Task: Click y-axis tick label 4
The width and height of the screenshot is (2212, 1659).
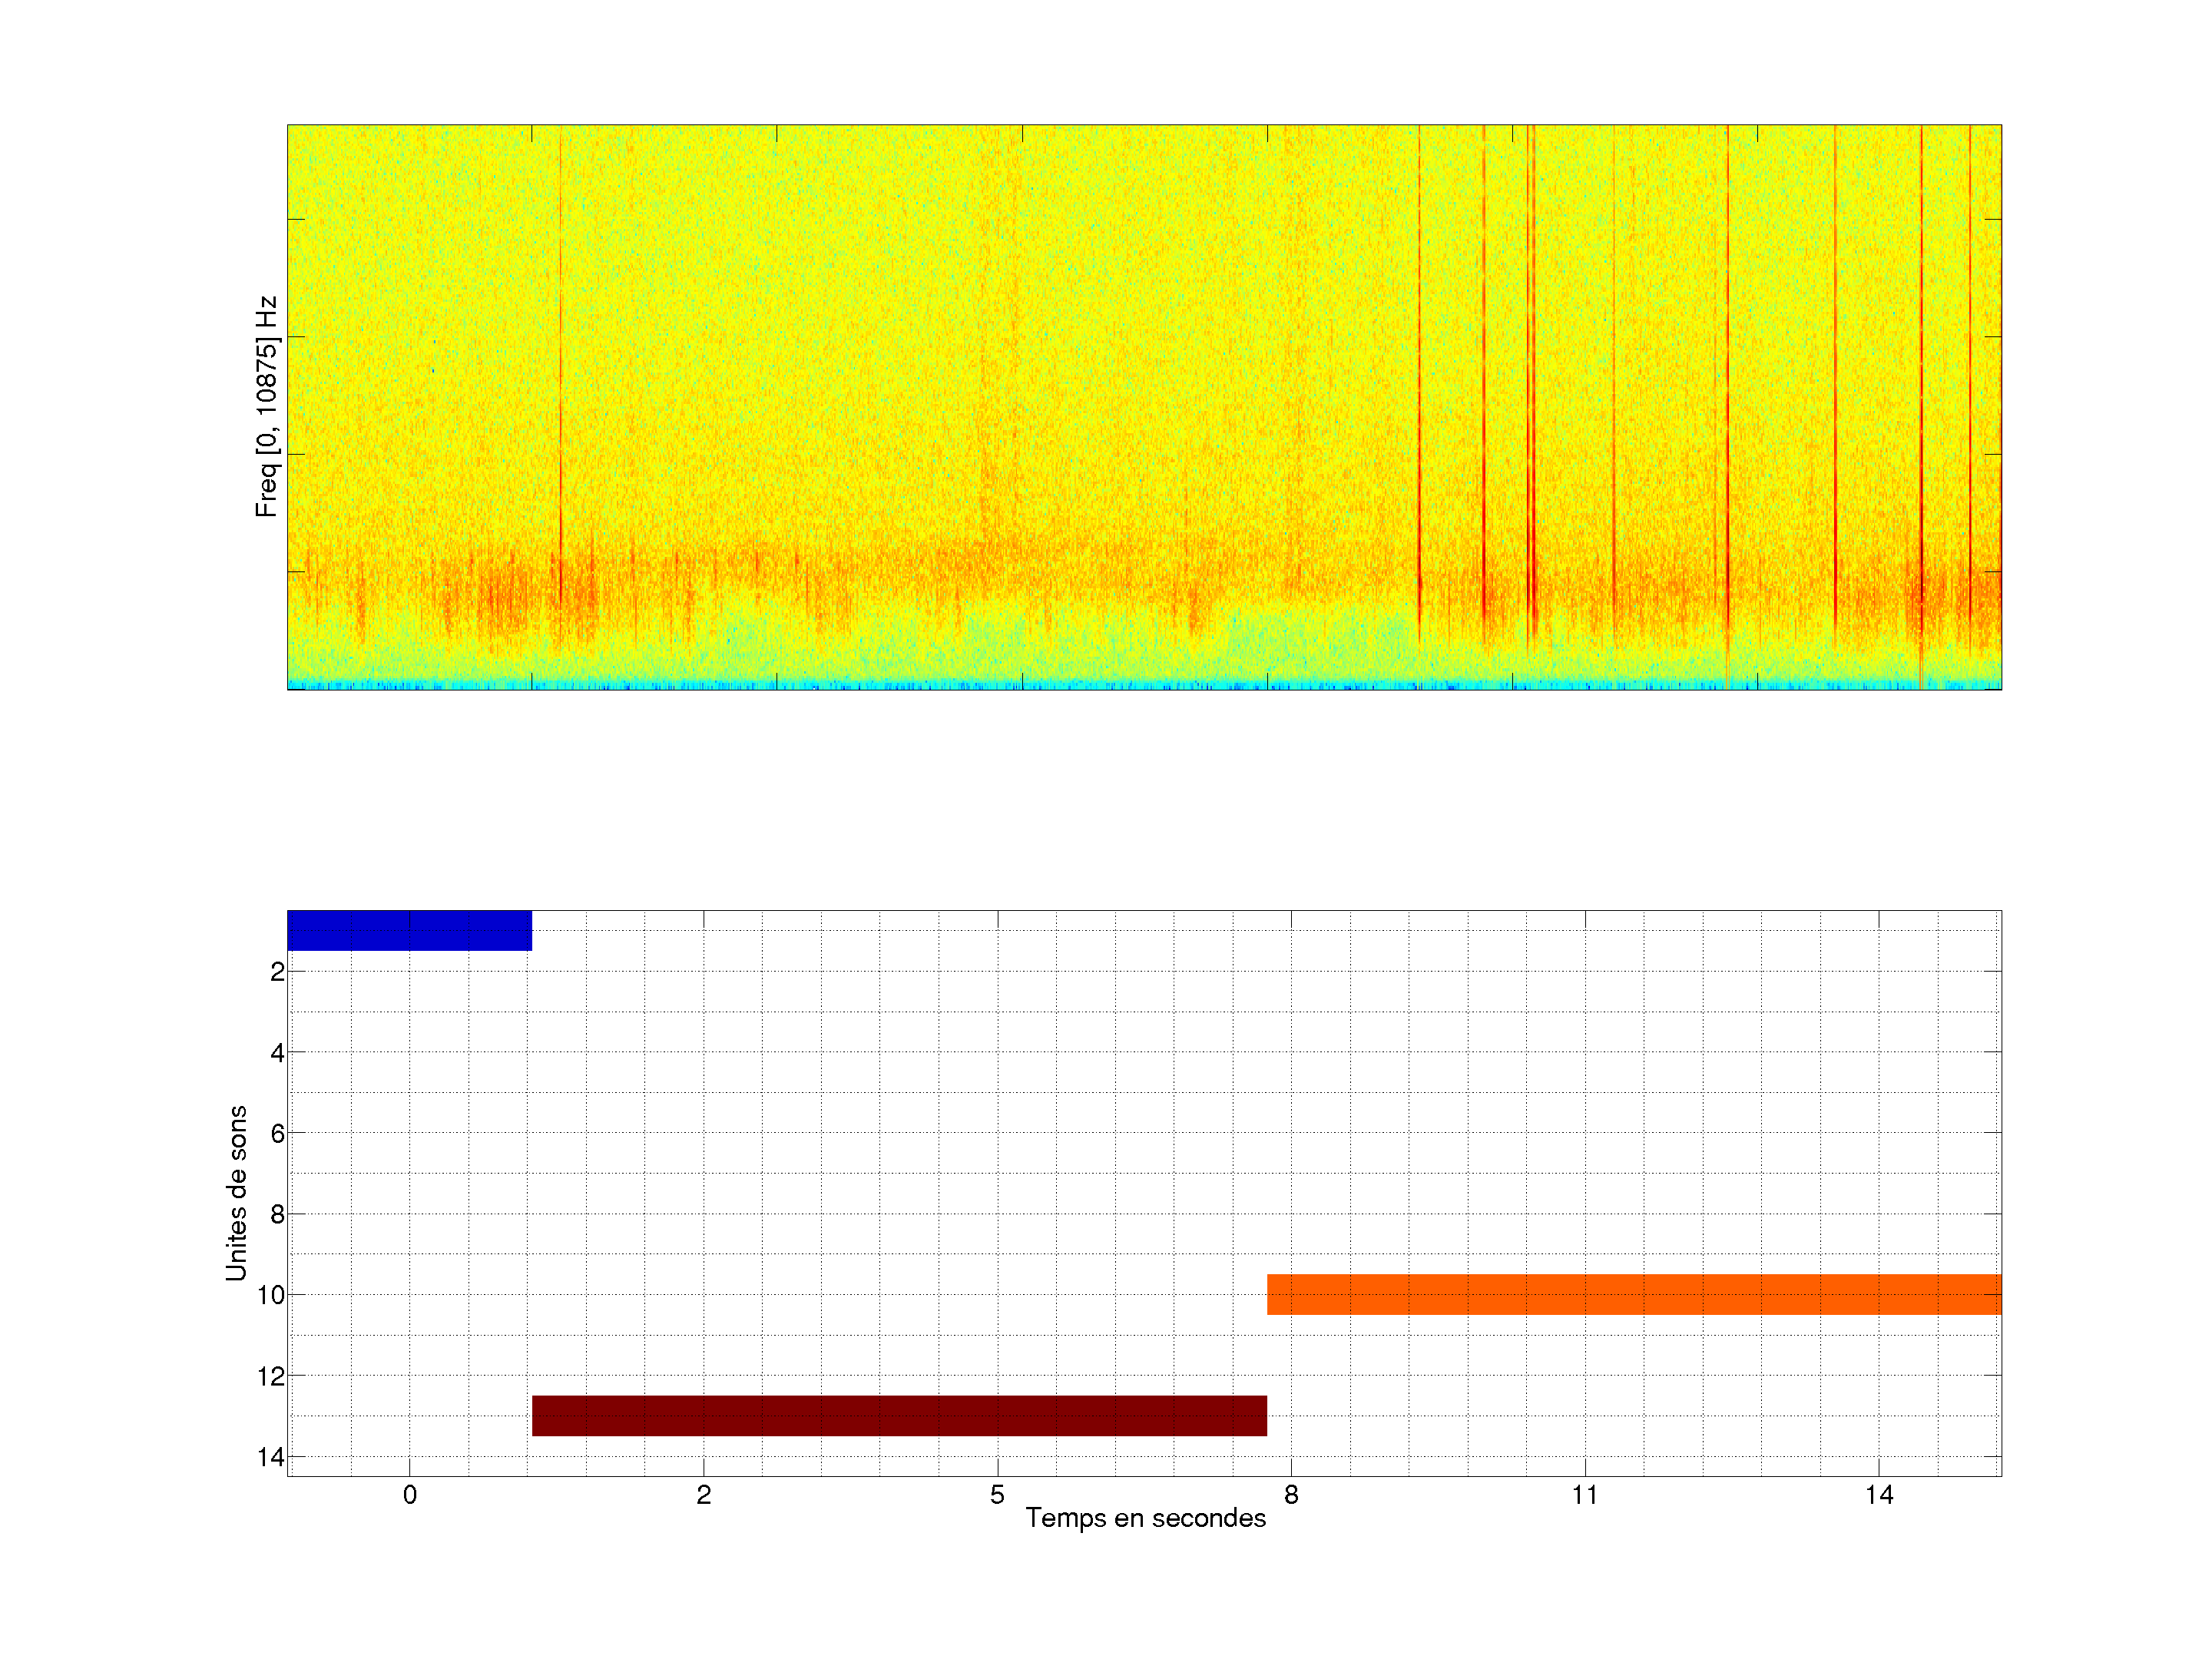Action: 277,1053
